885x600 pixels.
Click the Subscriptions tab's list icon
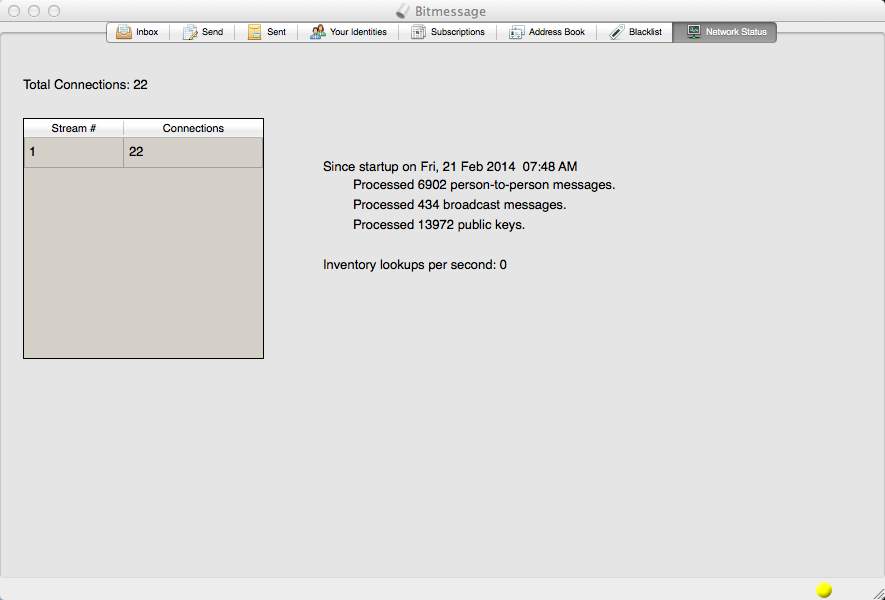coord(418,32)
